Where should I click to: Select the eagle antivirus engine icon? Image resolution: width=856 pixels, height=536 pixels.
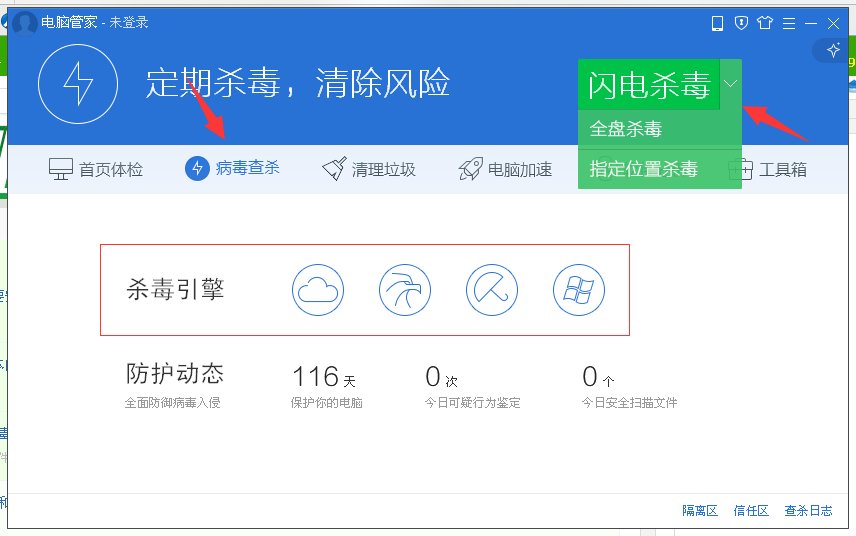[405, 290]
